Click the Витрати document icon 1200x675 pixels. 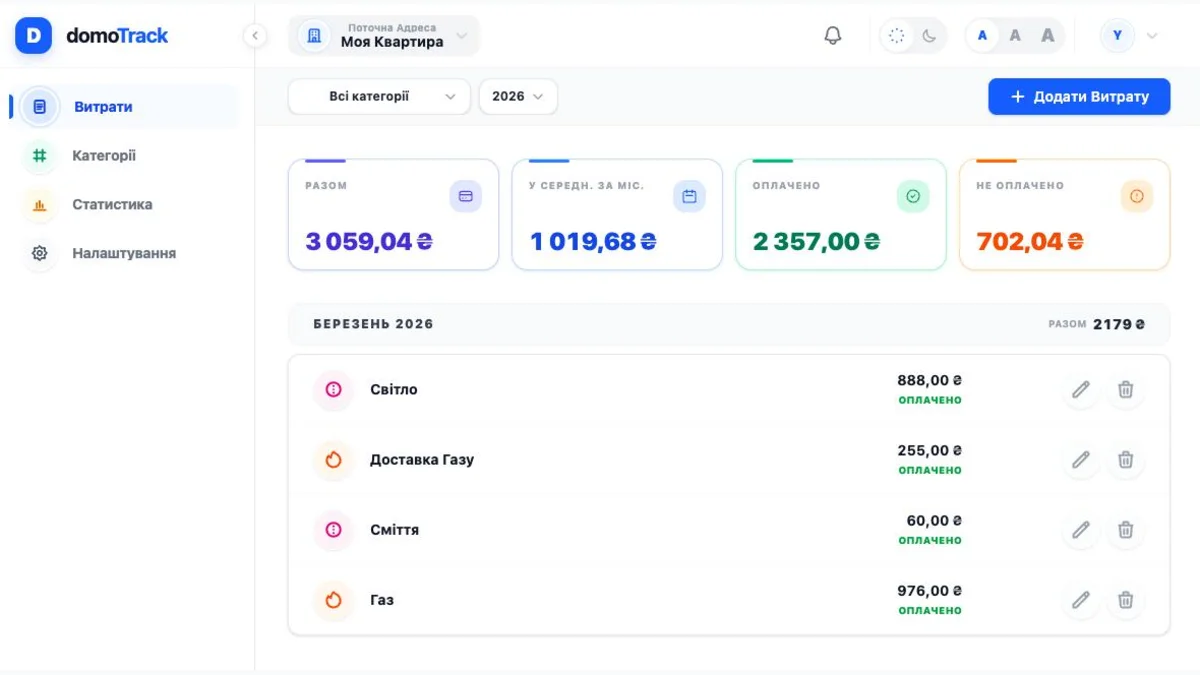coord(40,107)
